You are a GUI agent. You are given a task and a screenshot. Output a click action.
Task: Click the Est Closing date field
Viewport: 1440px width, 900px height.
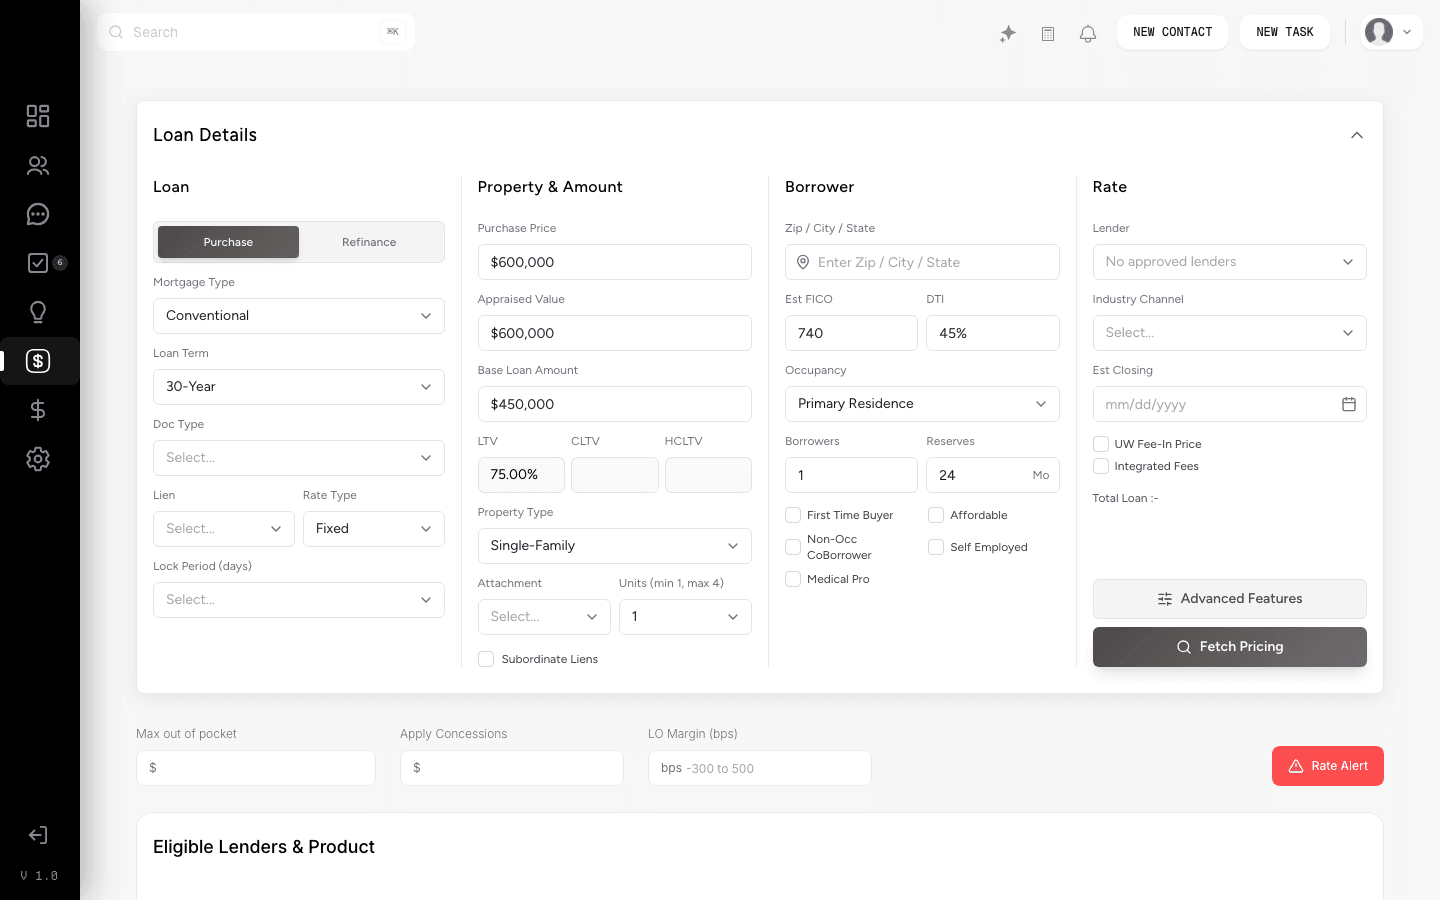(x=1229, y=404)
